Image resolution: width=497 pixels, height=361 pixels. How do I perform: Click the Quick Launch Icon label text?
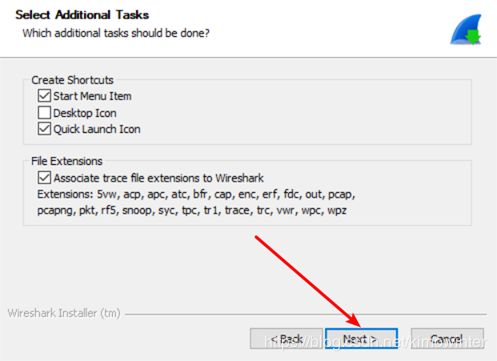97,129
